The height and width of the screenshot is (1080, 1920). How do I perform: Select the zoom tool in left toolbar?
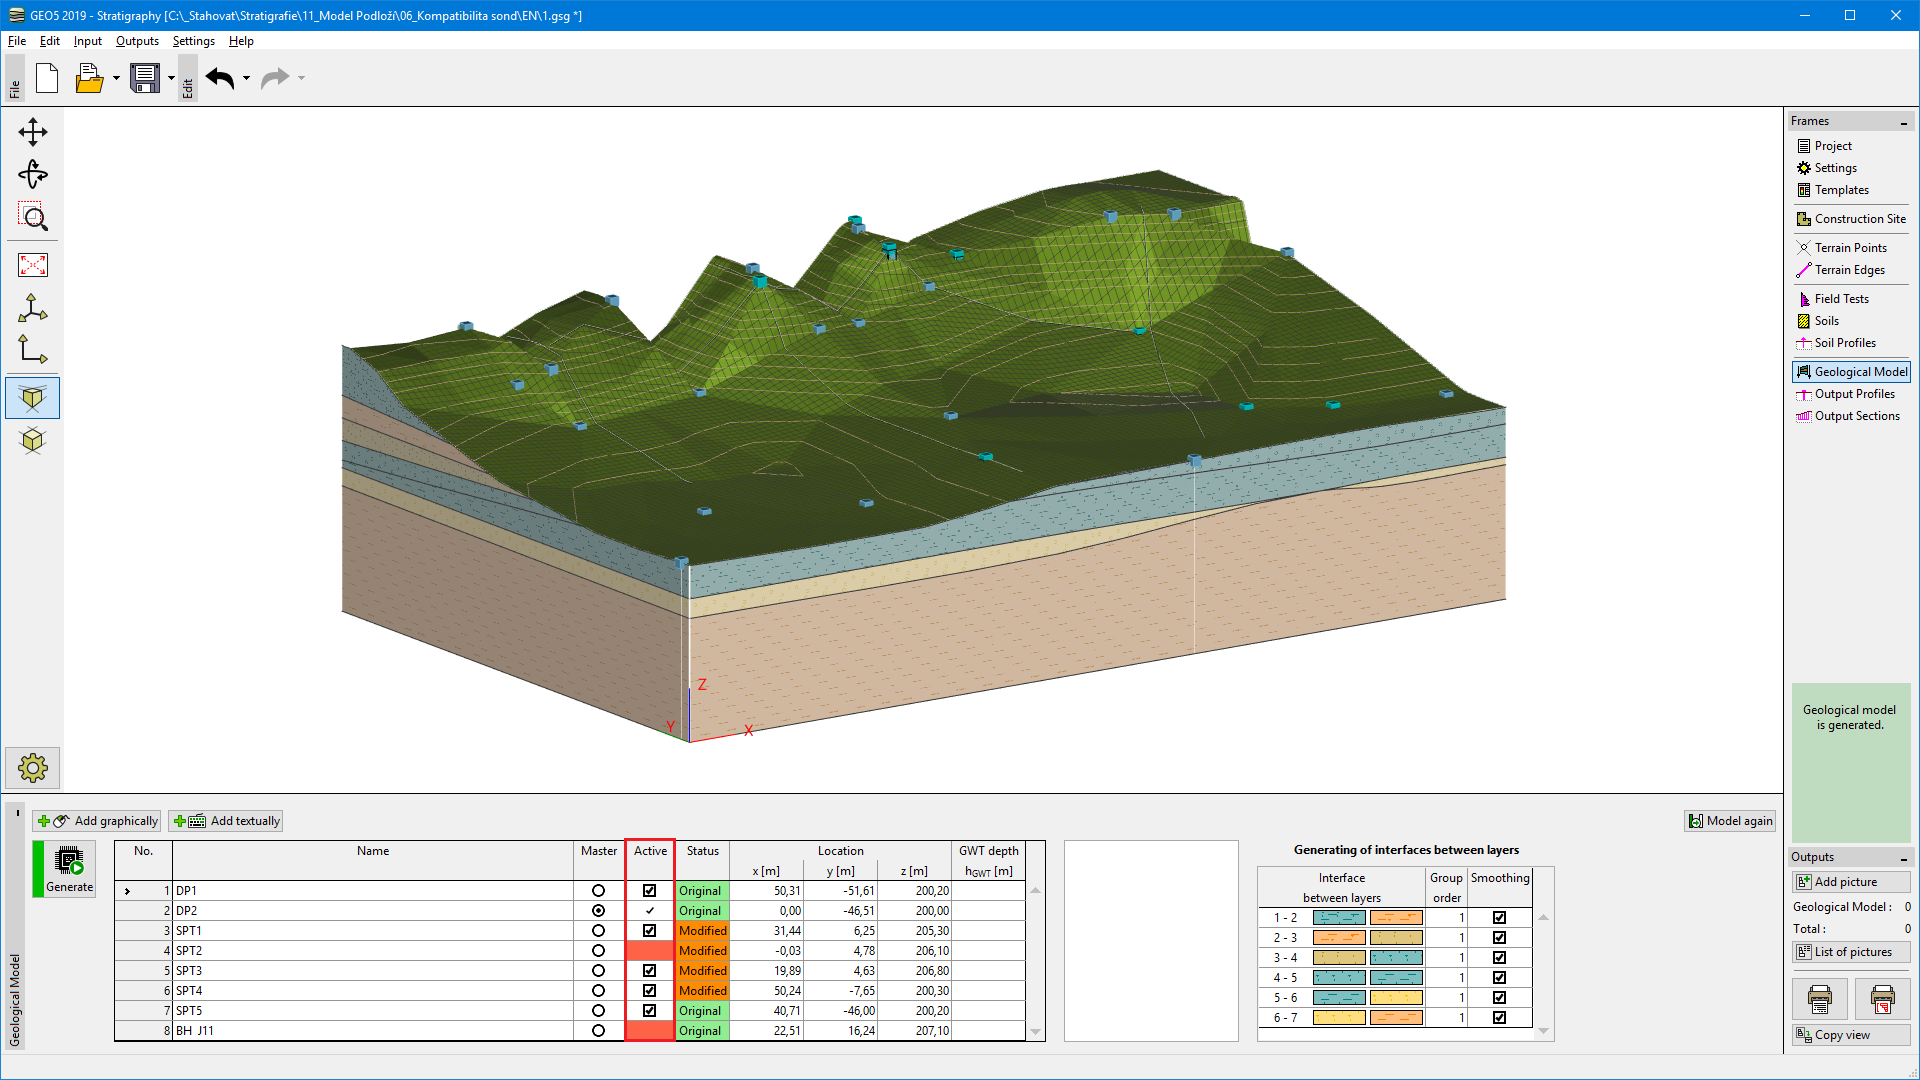tap(33, 218)
